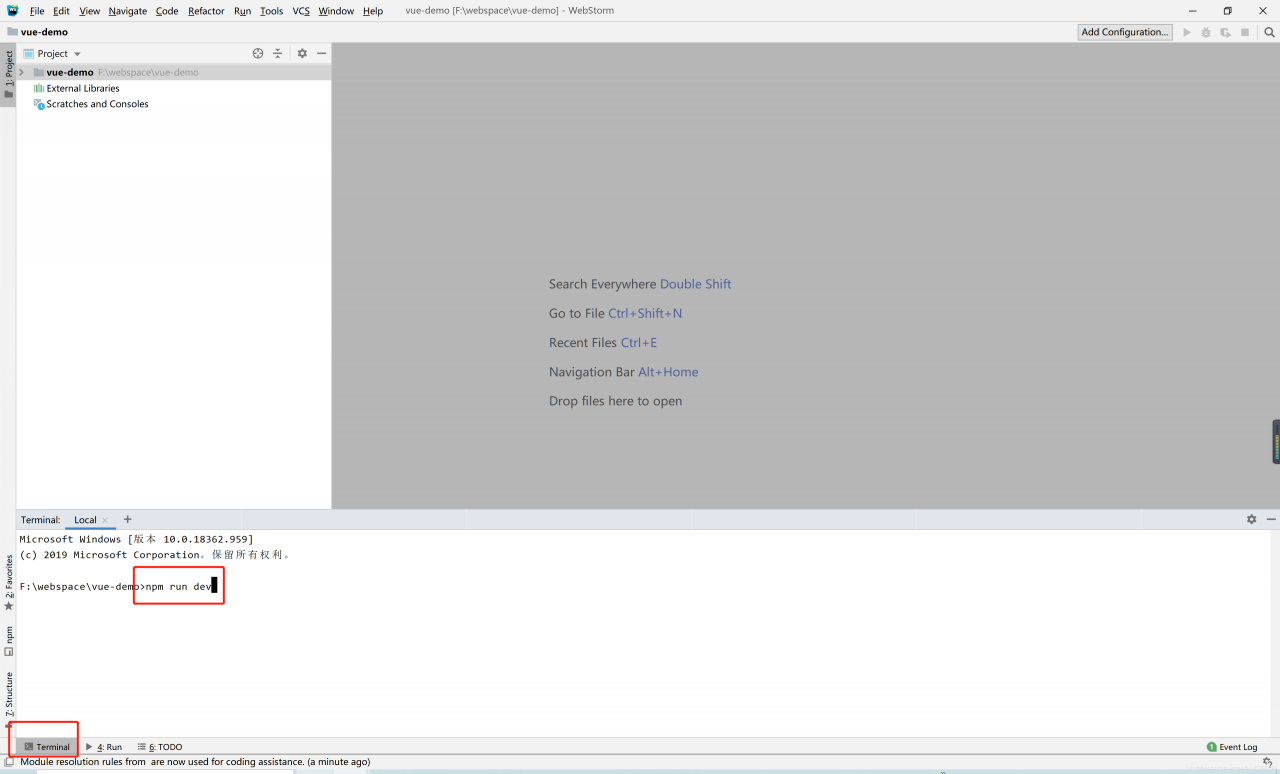Select Scratches and Consoles node
The image size is (1280, 774).
tap(91, 104)
